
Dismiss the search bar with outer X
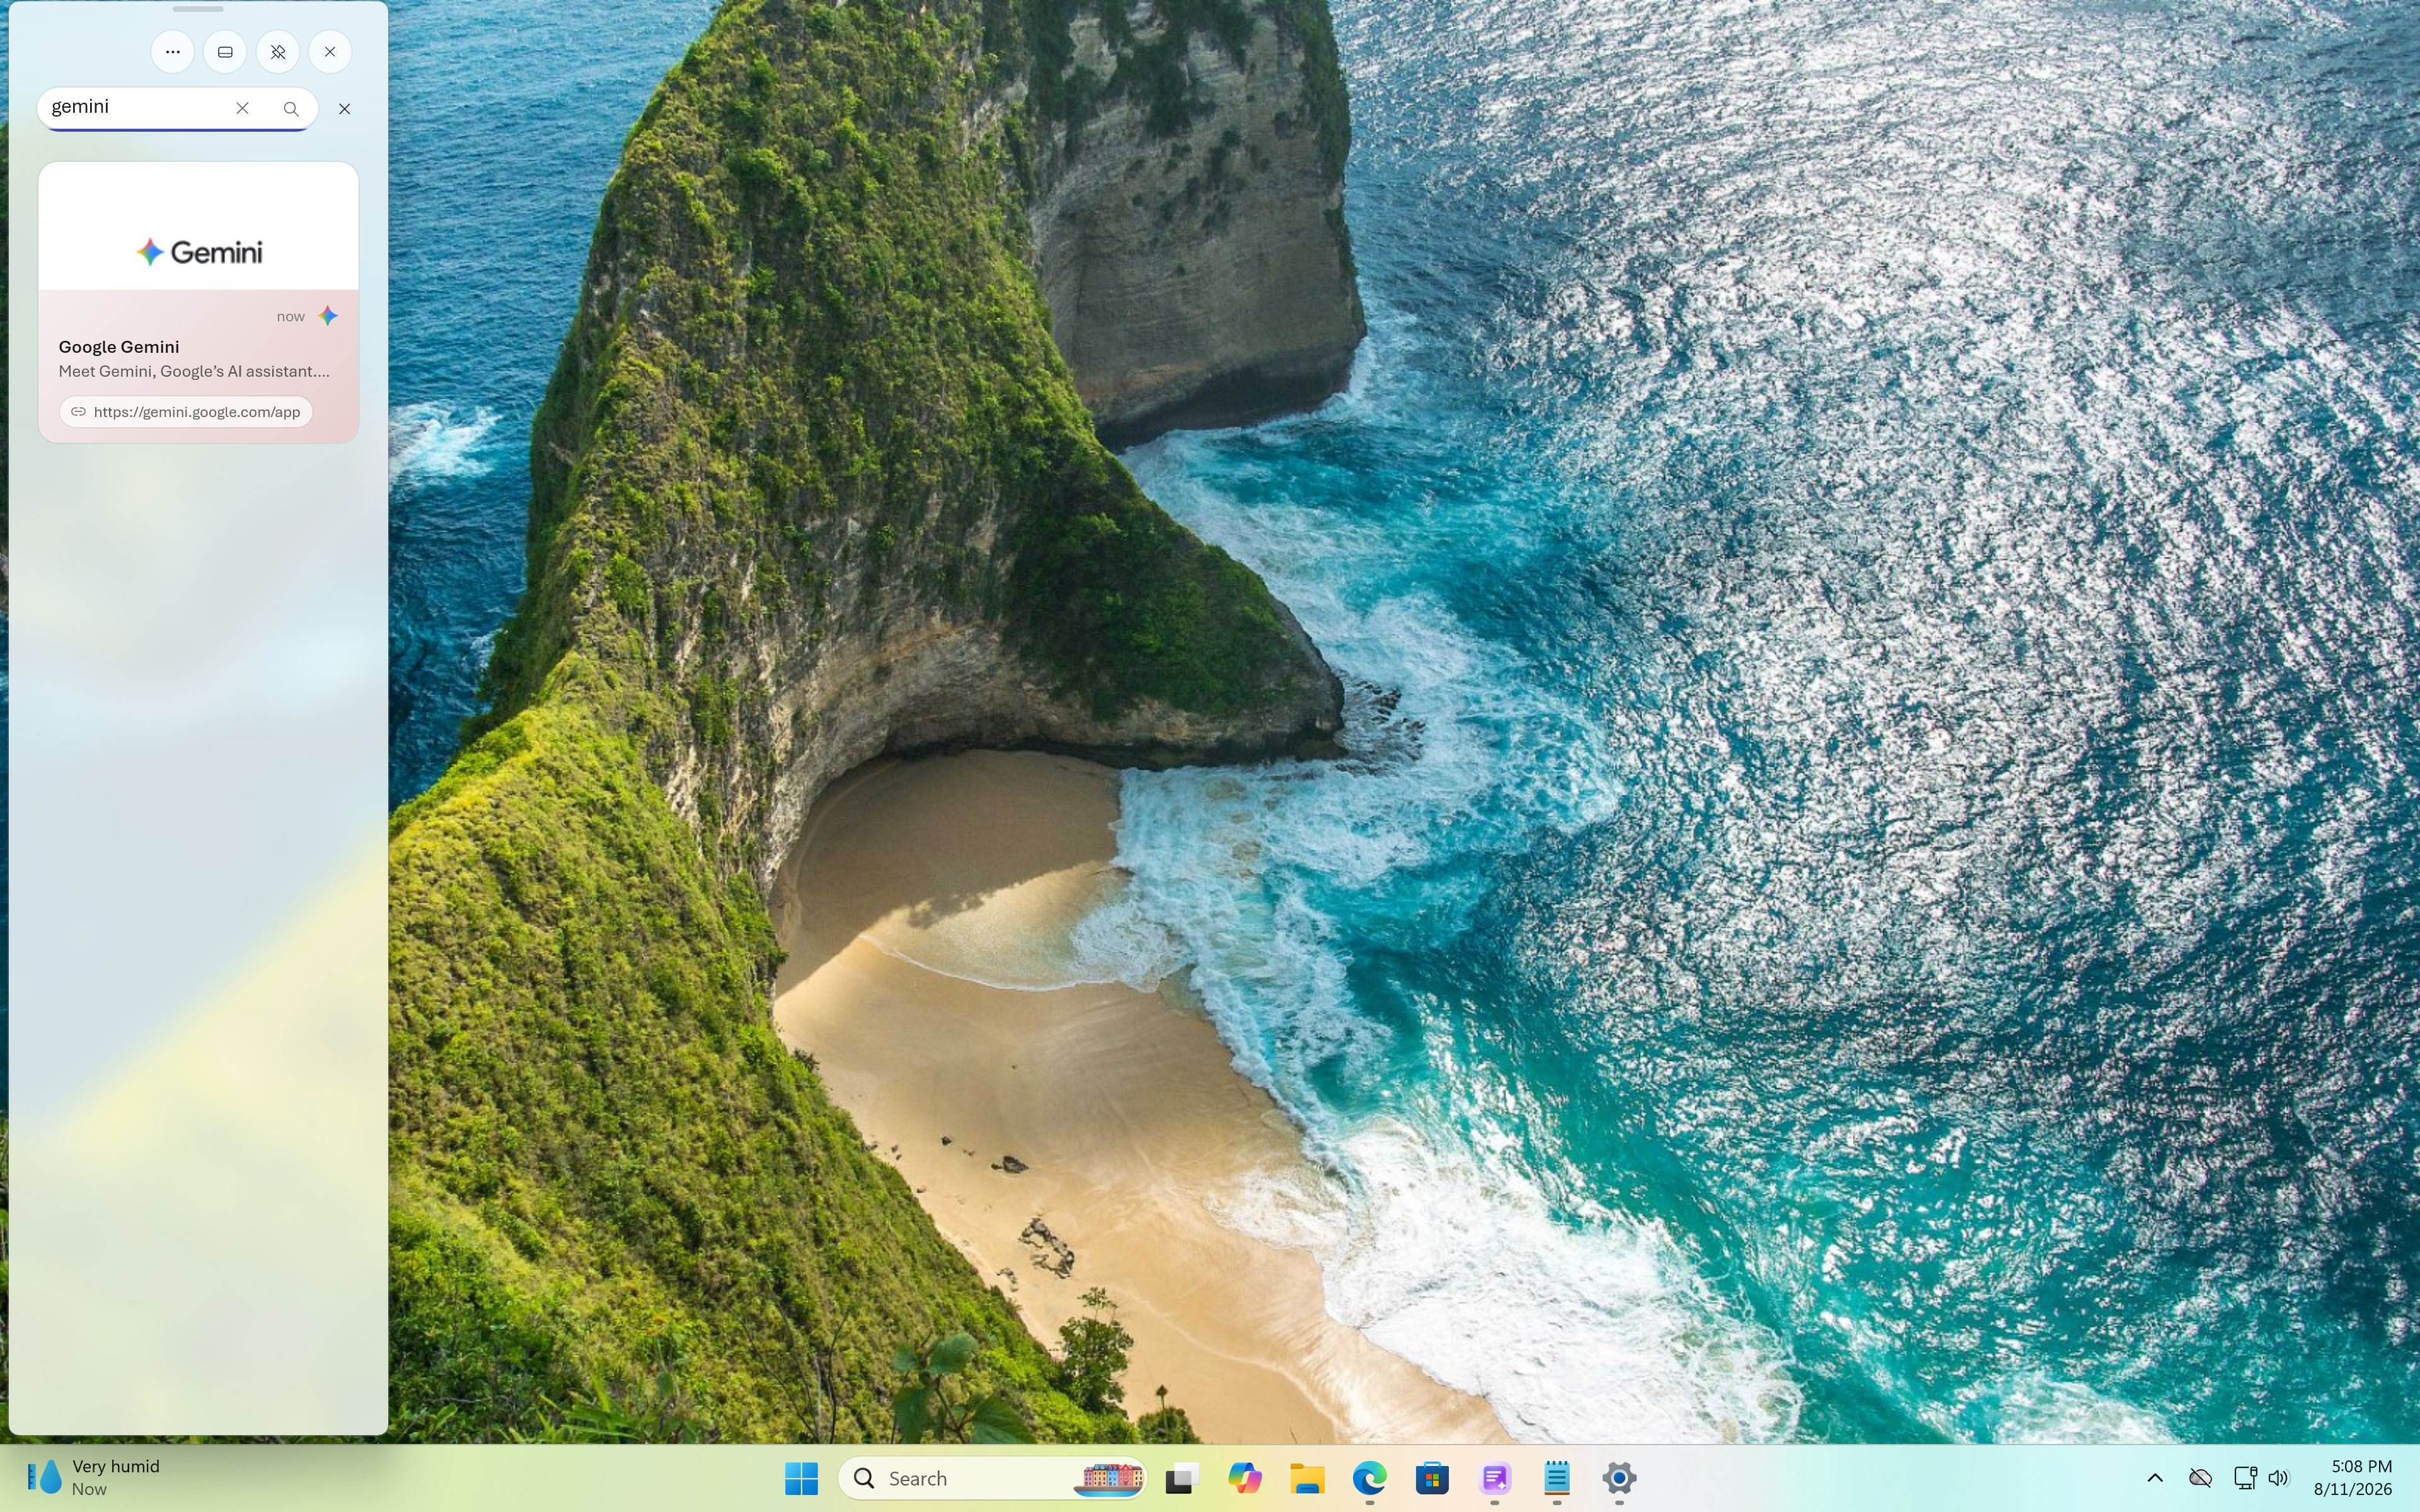(344, 109)
